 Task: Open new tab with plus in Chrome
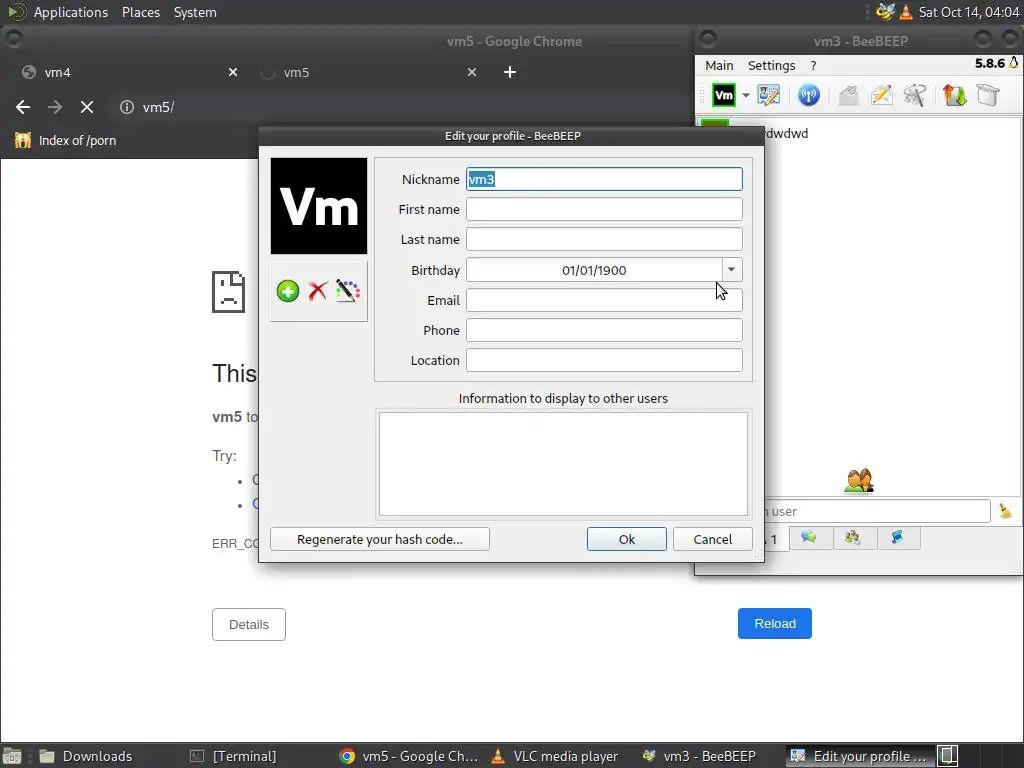(510, 72)
